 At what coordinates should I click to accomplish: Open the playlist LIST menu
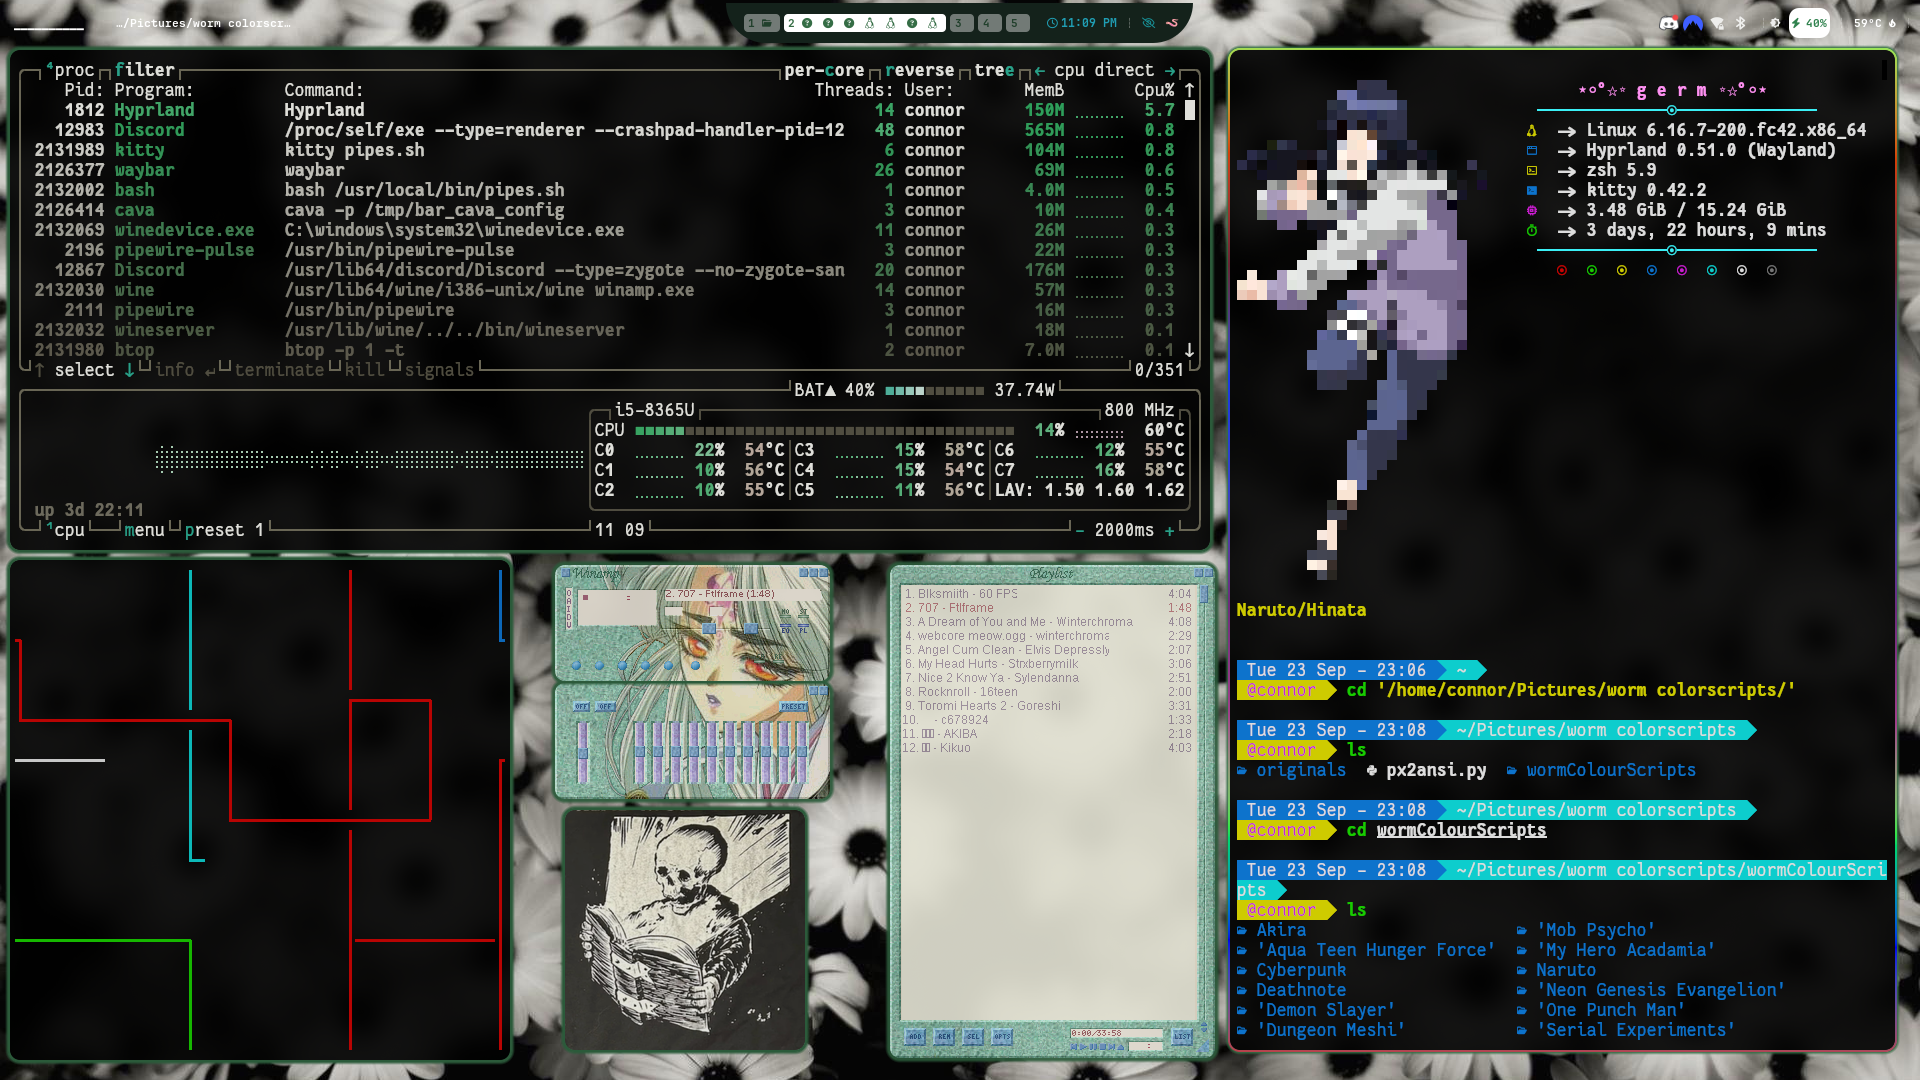click(x=1182, y=1037)
